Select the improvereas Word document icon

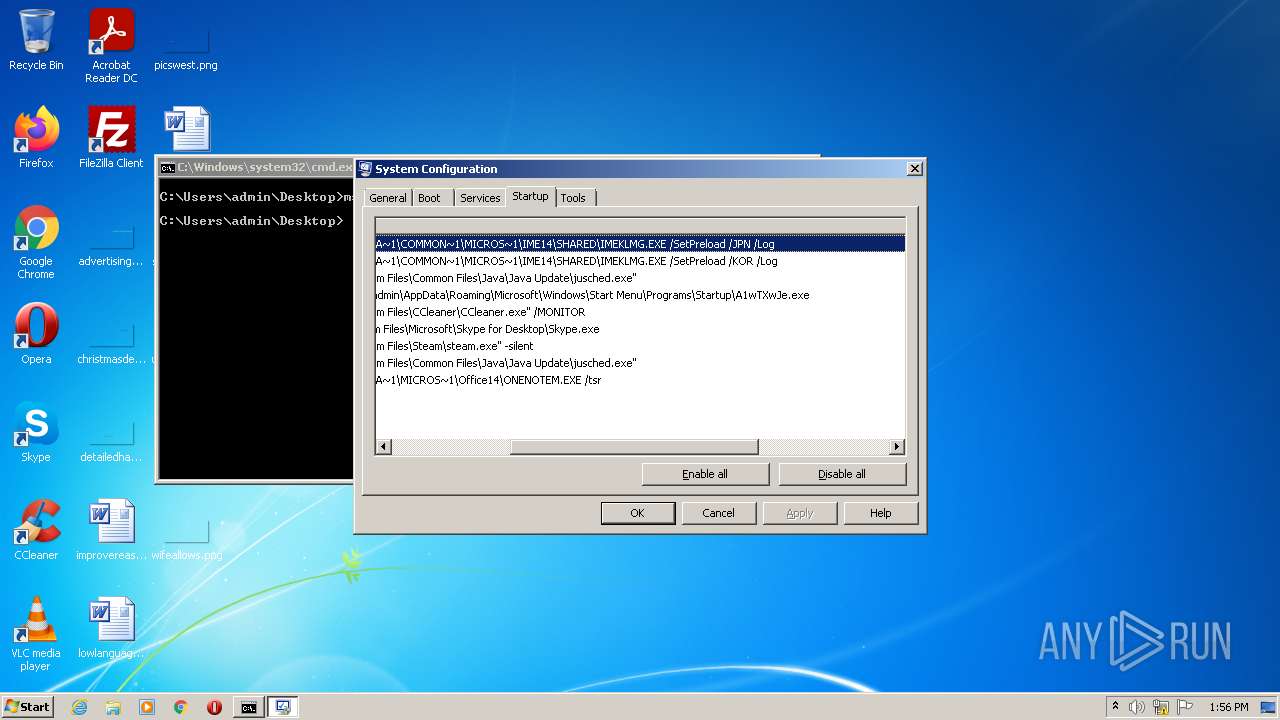tap(111, 530)
